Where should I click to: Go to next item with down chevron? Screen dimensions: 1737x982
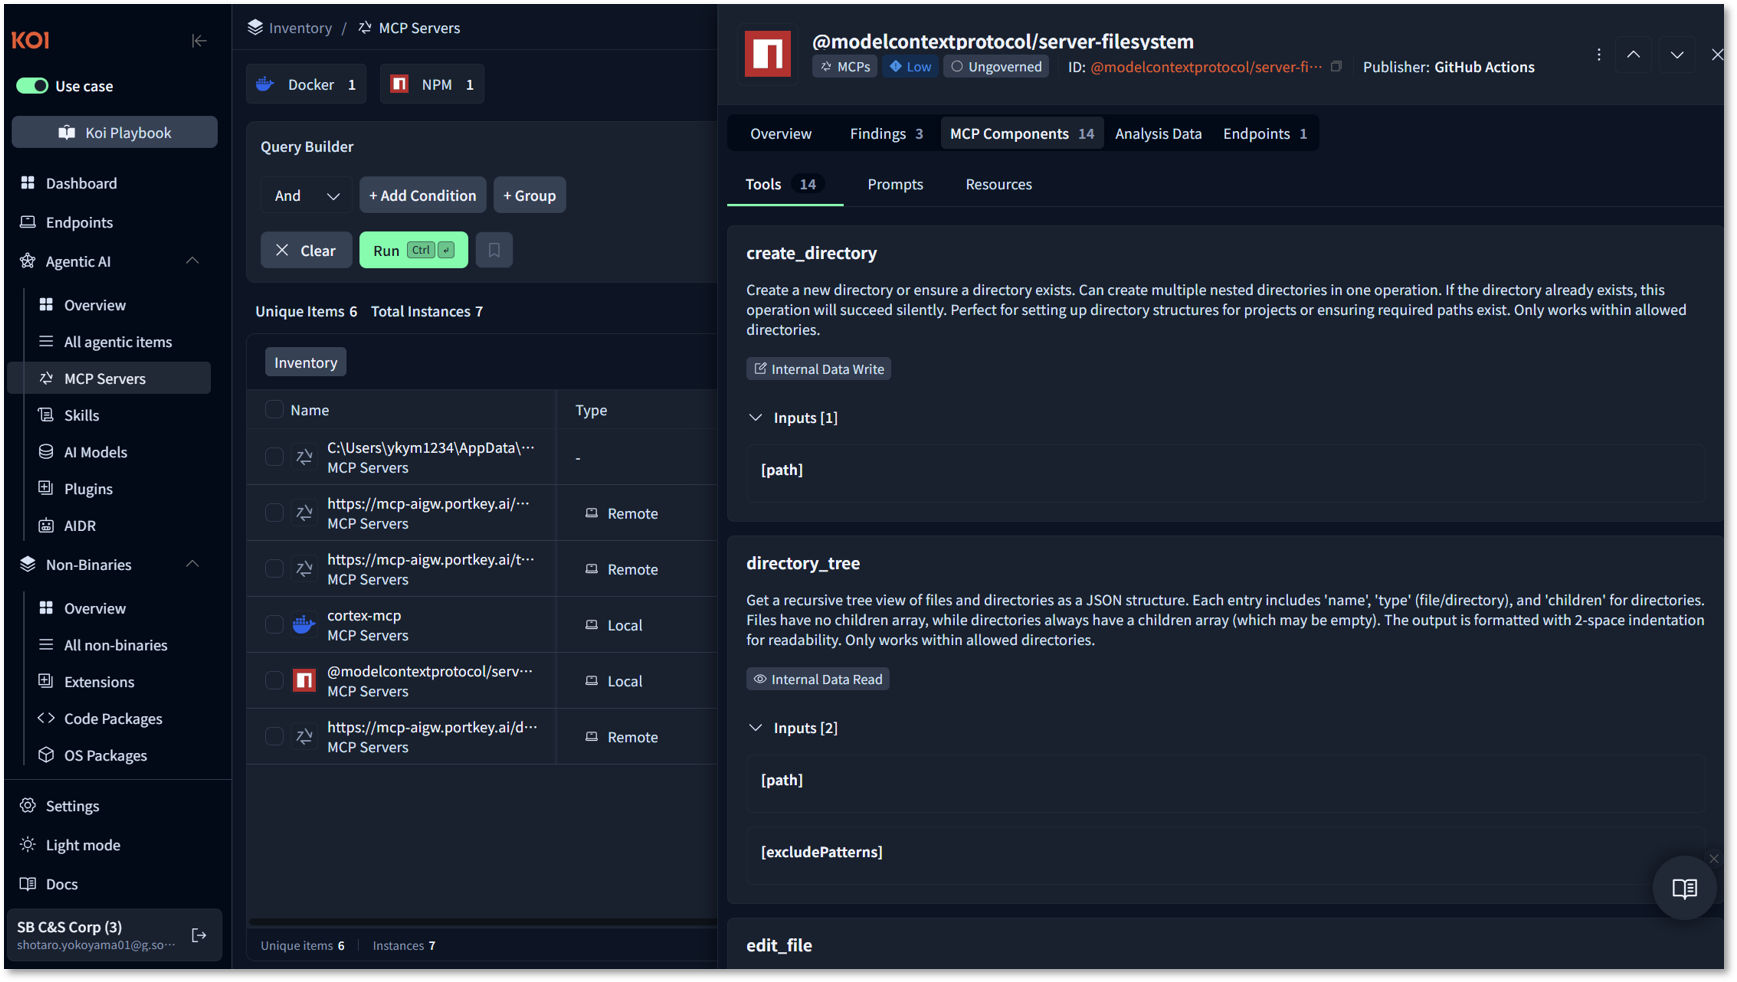click(1677, 55)
